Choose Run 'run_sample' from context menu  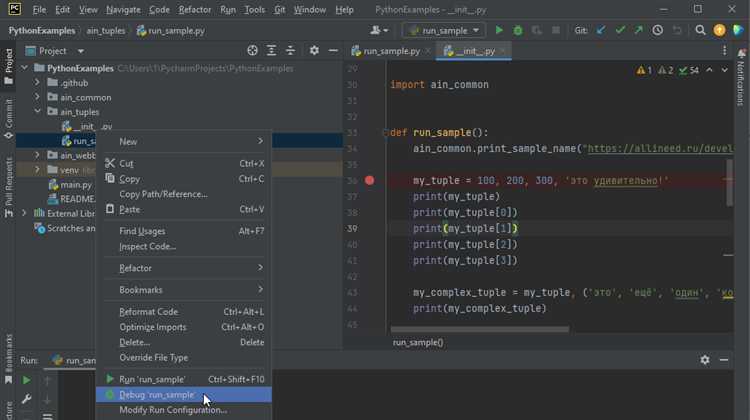(184, 379)
